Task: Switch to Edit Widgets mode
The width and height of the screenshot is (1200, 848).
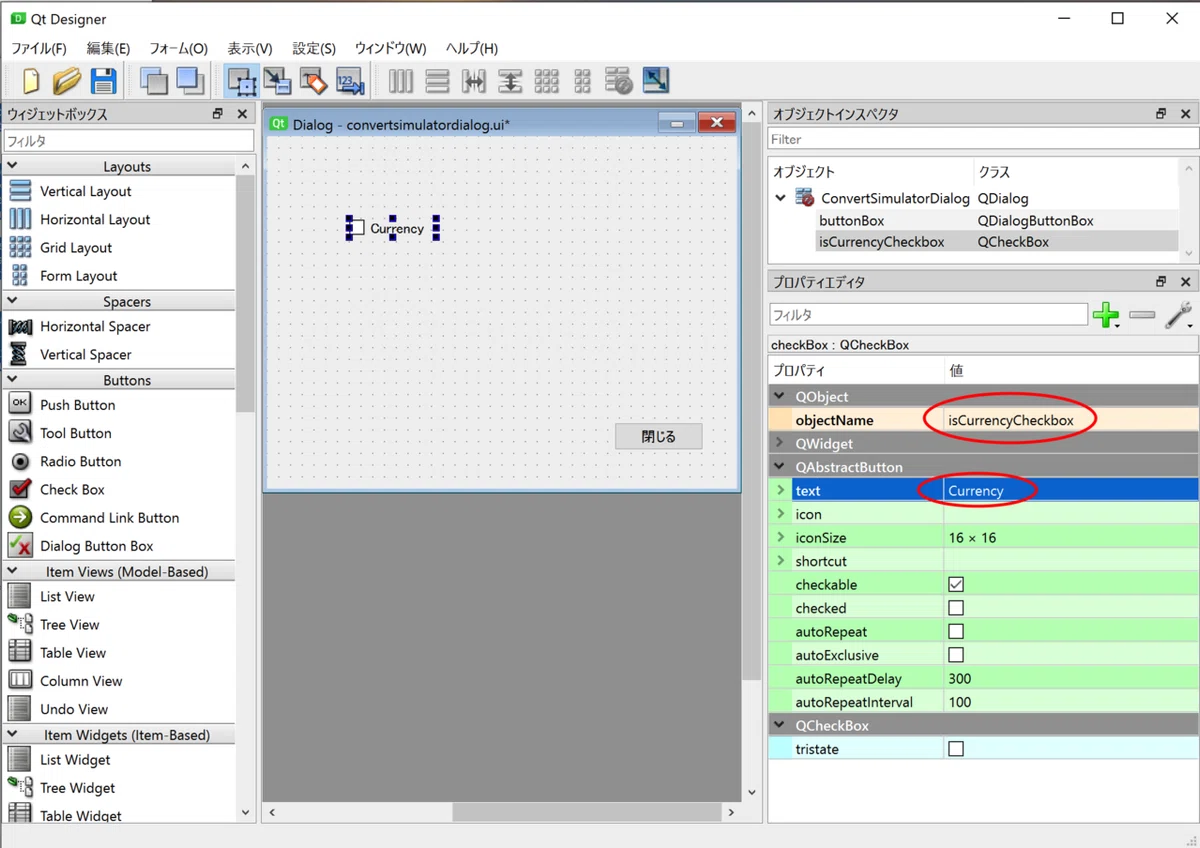Action: (x=241, y=81)
